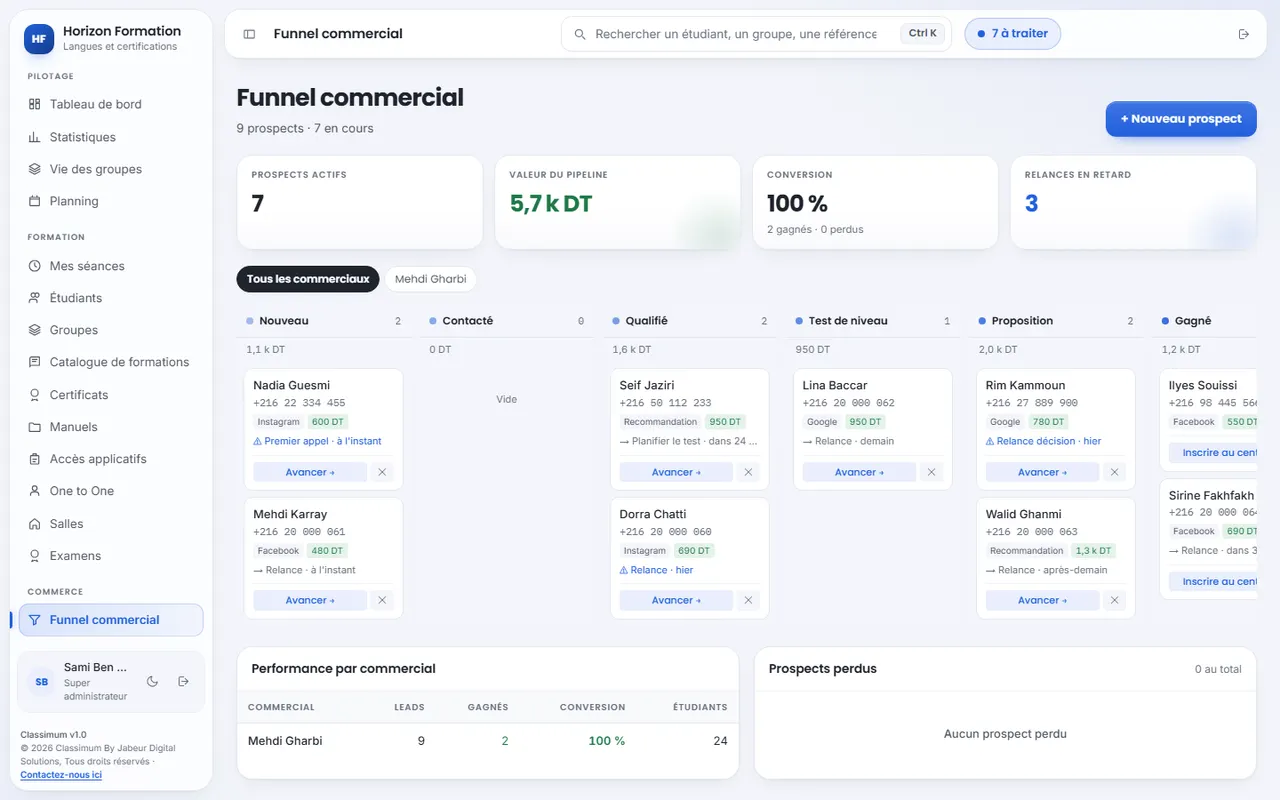Click the Salles home icon
Viewport: 1280px width, 800px height.
tap(35, 524)
